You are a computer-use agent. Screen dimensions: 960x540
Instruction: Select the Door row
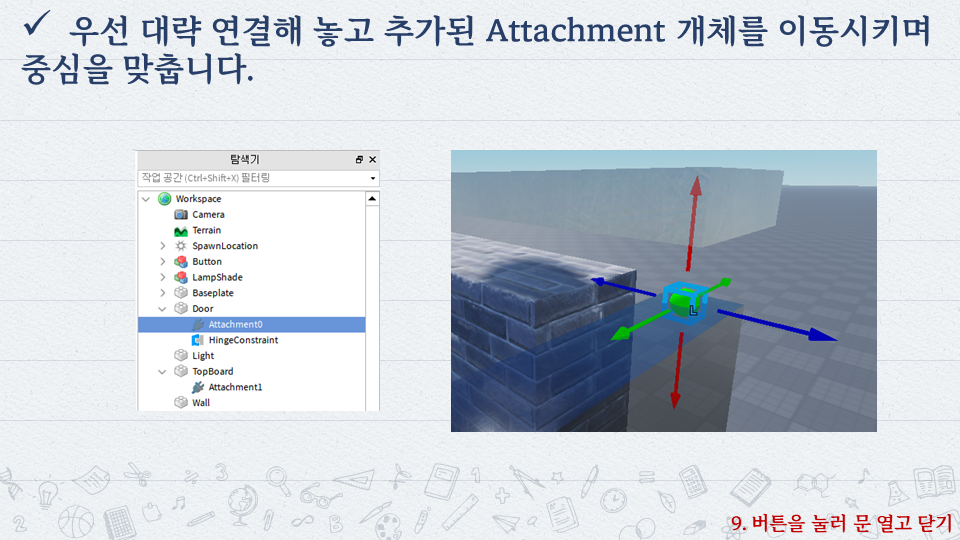point(252,309)
